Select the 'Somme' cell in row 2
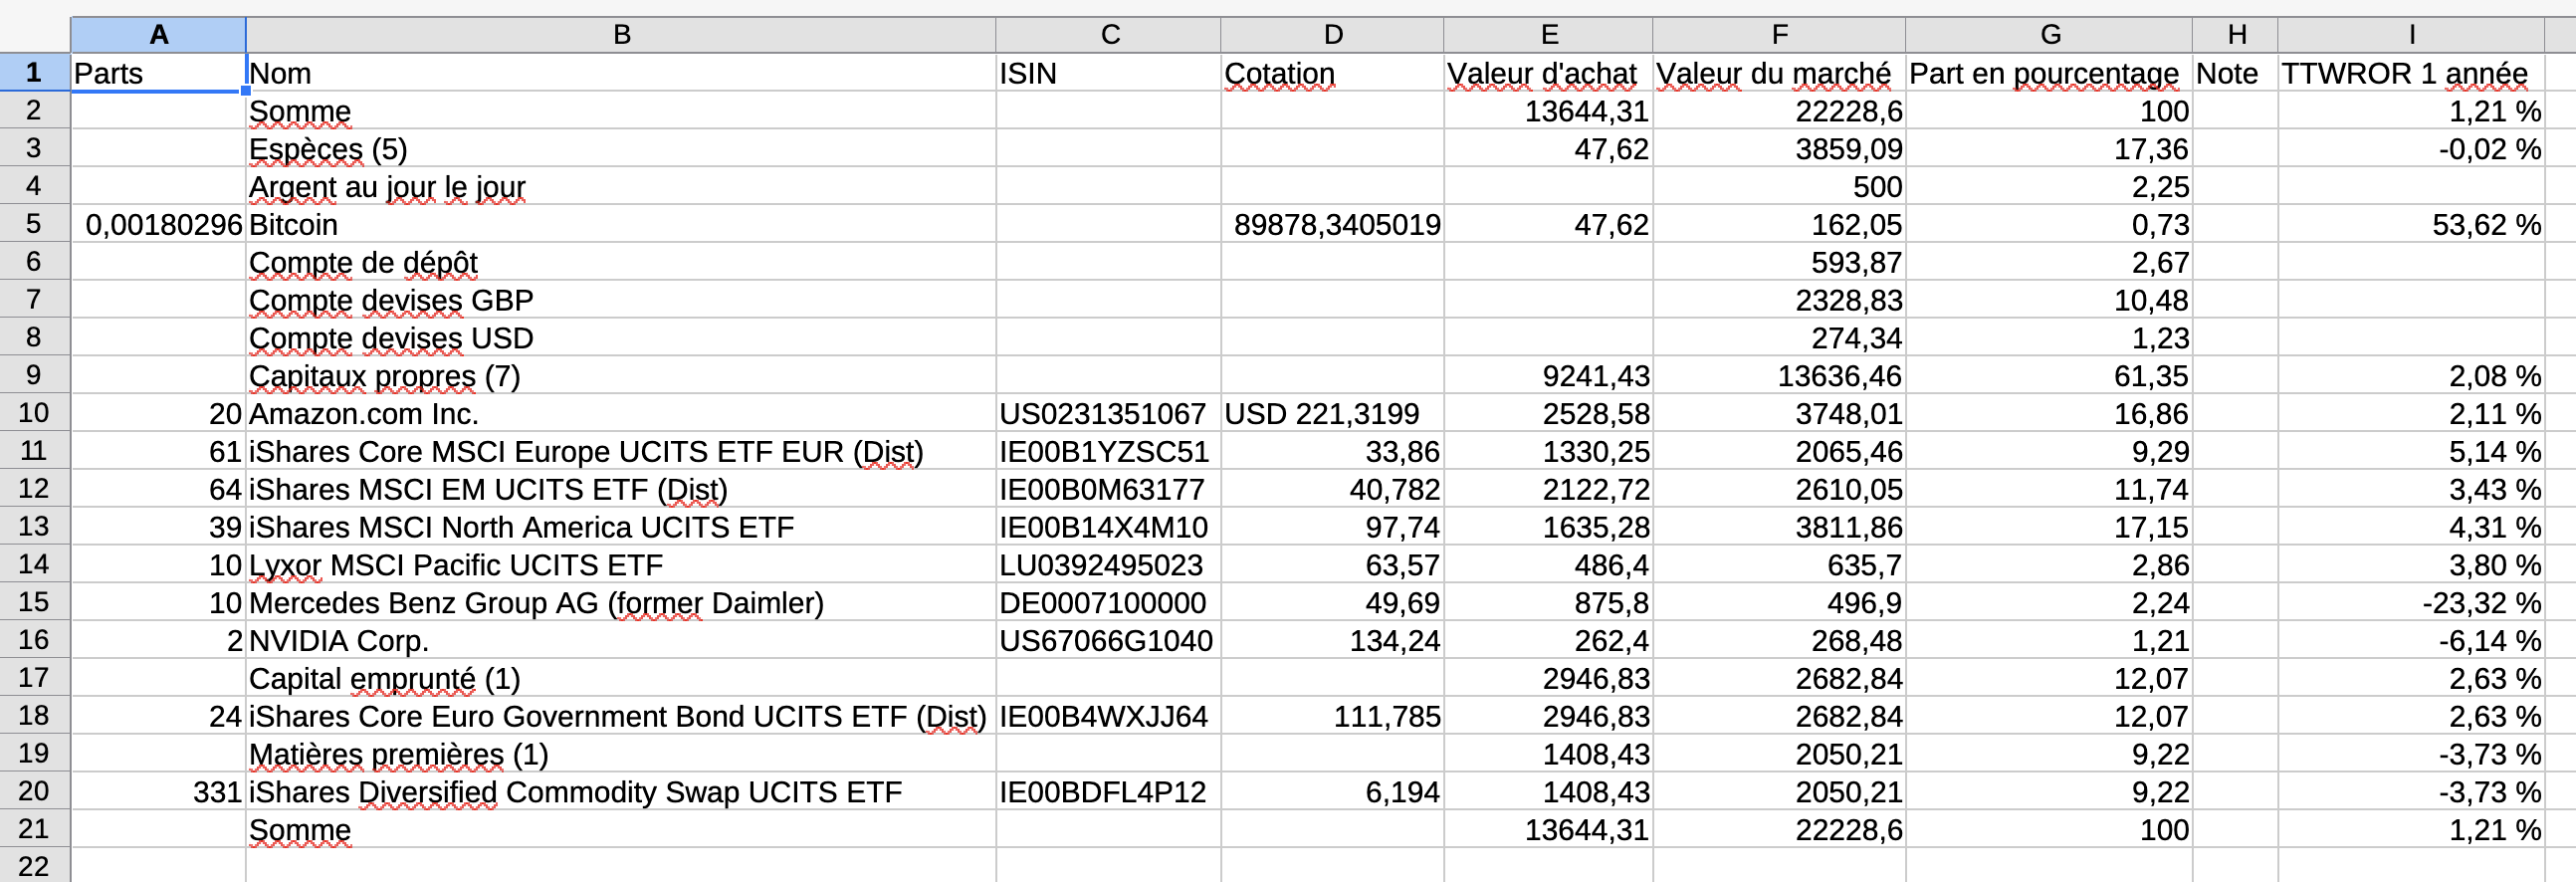 pos(621,111)
